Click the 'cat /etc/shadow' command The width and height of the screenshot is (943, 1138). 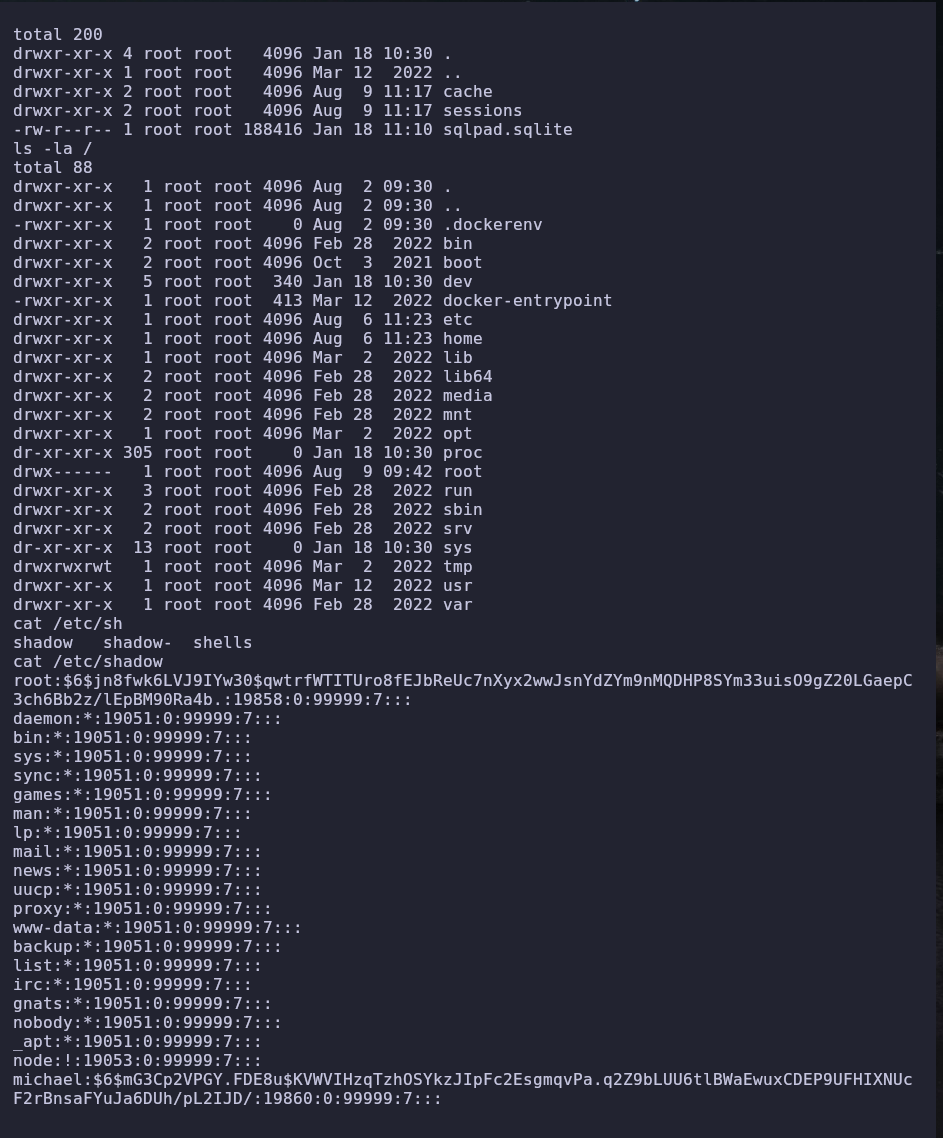click(88, 662)
